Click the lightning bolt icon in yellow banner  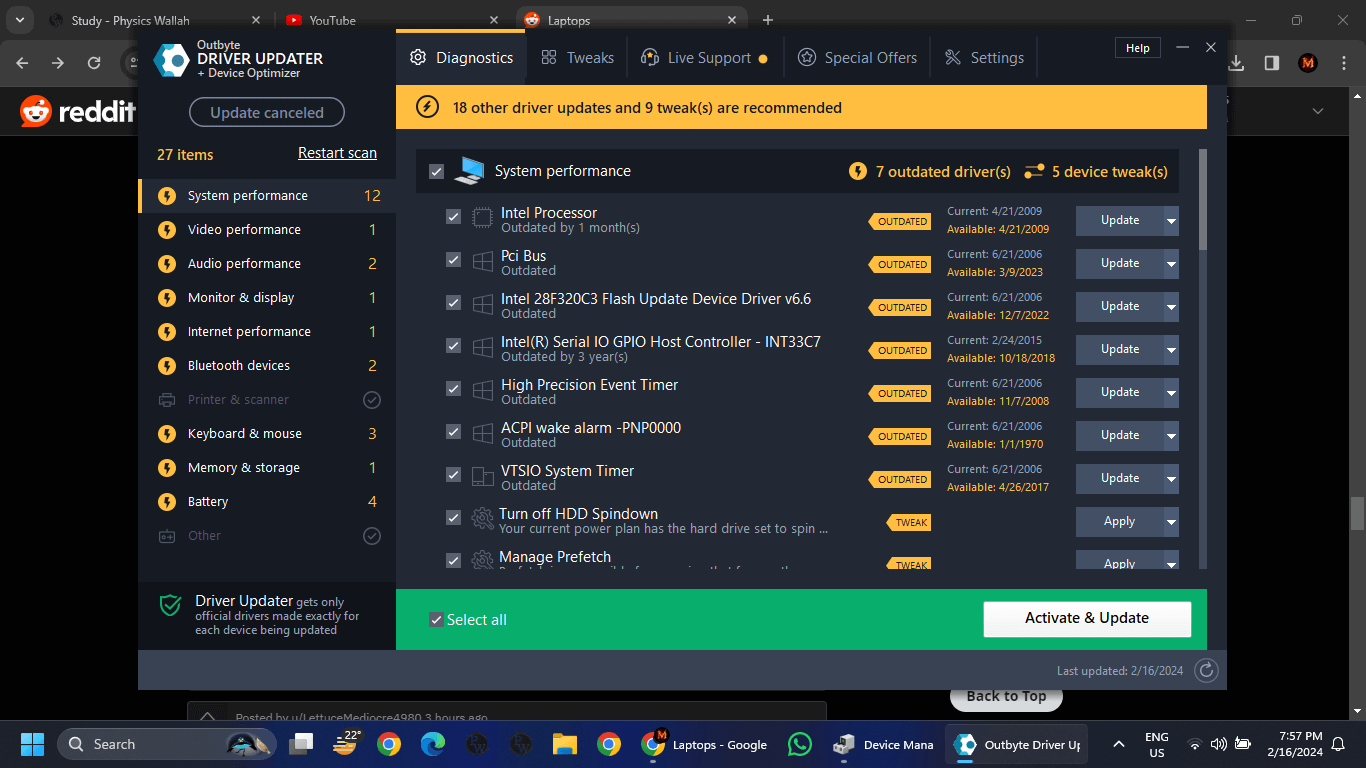click(x=427, y=107)
